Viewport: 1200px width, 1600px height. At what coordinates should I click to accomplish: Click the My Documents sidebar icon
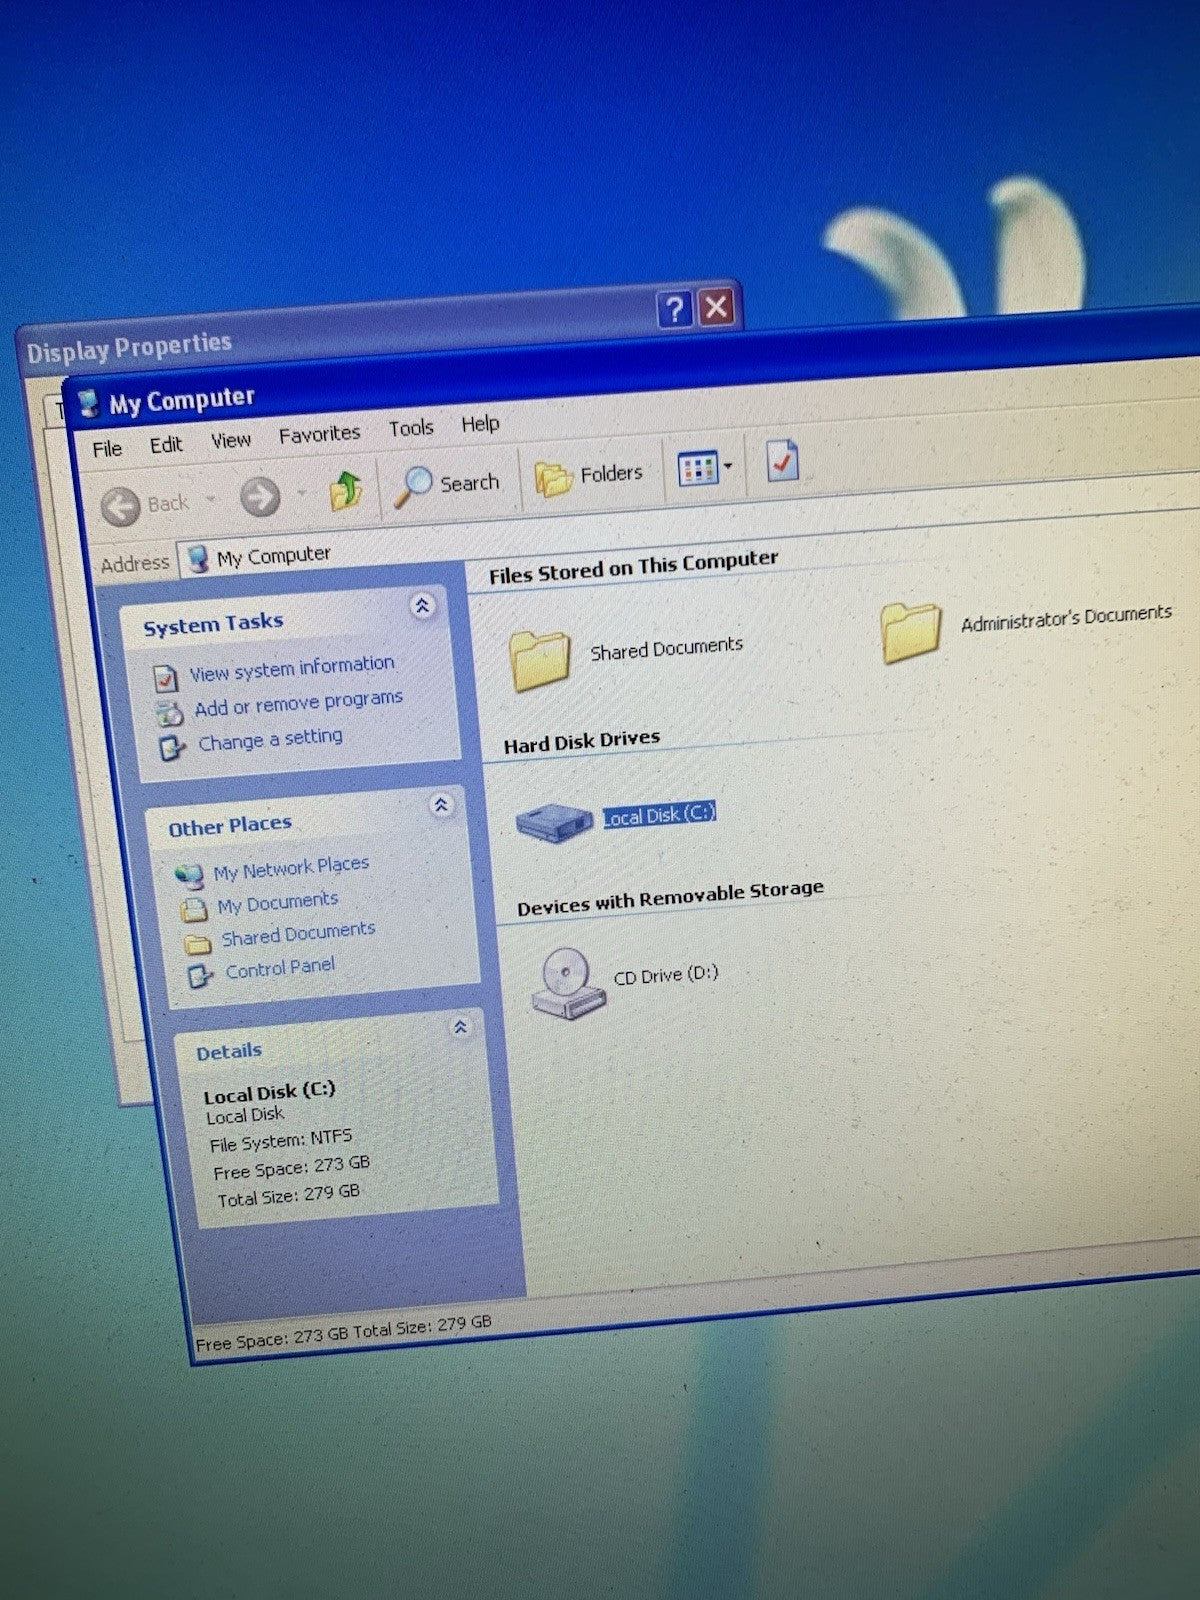[x=193, y=910]
